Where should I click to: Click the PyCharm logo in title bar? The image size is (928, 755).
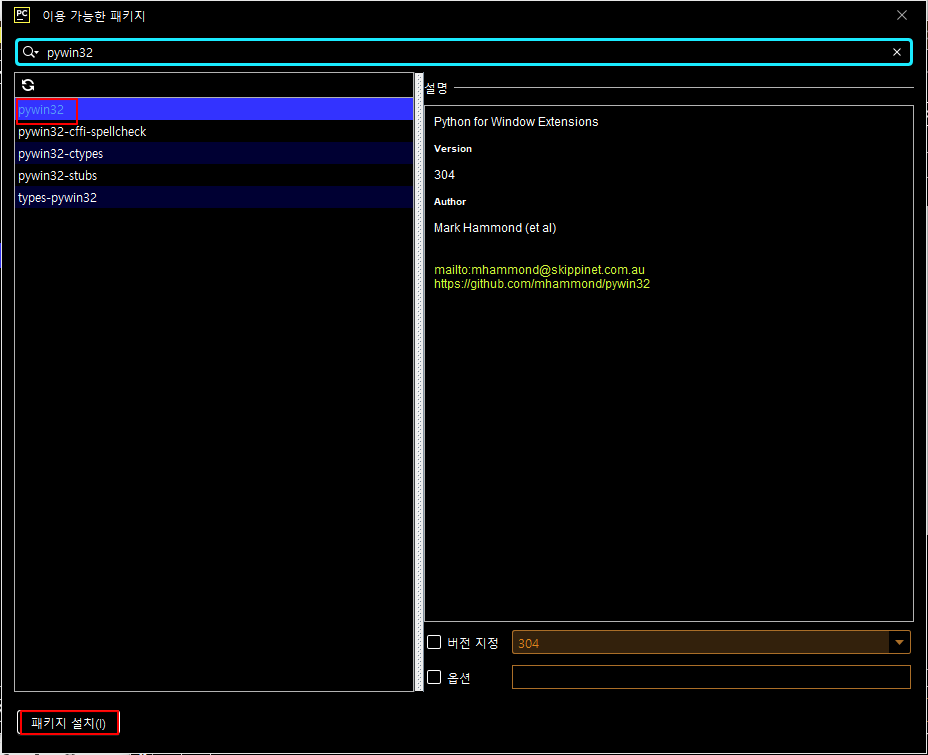tap(22, 15)
